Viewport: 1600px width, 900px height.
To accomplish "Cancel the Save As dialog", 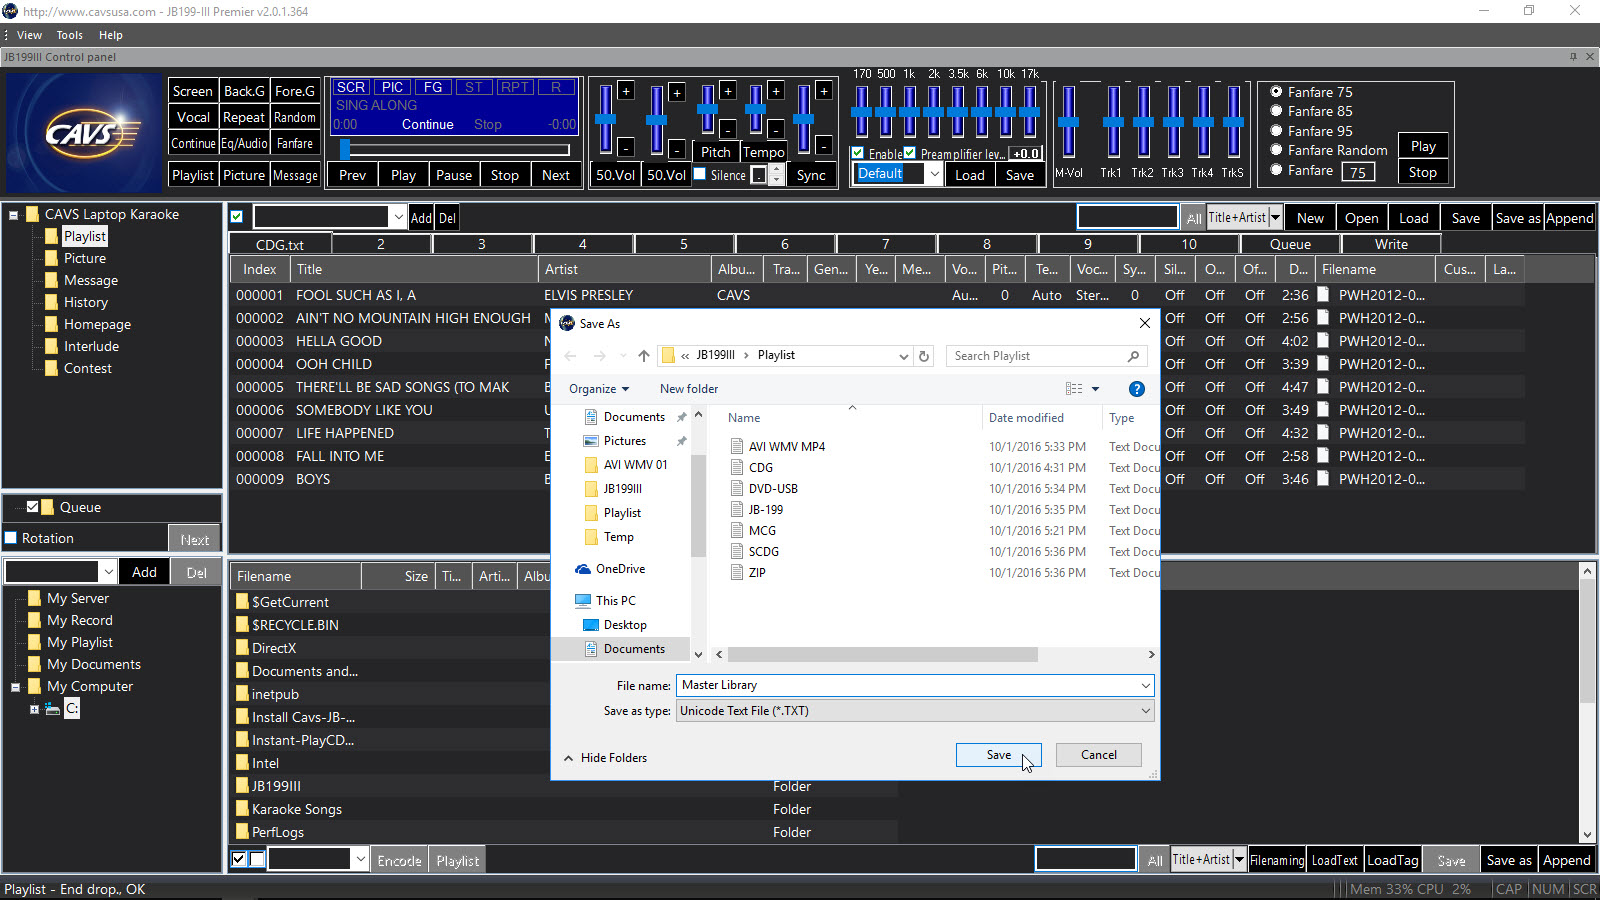I will coord(1098,755).
